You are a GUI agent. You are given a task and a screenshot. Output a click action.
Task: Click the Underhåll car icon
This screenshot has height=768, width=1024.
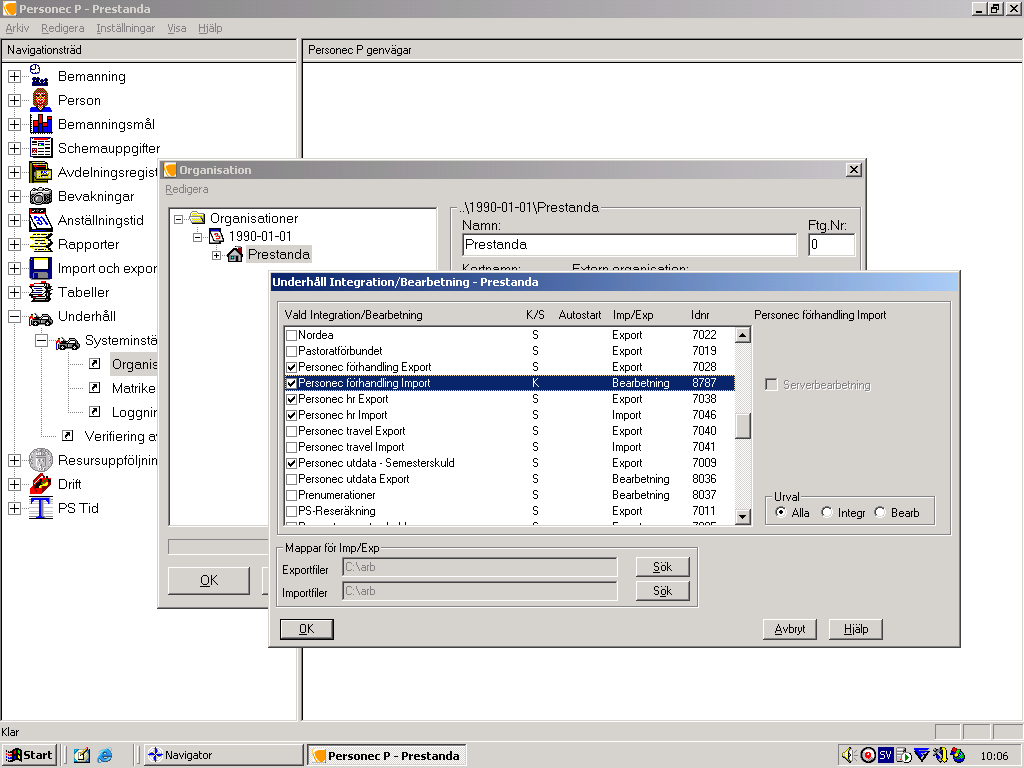click(40, 317)
